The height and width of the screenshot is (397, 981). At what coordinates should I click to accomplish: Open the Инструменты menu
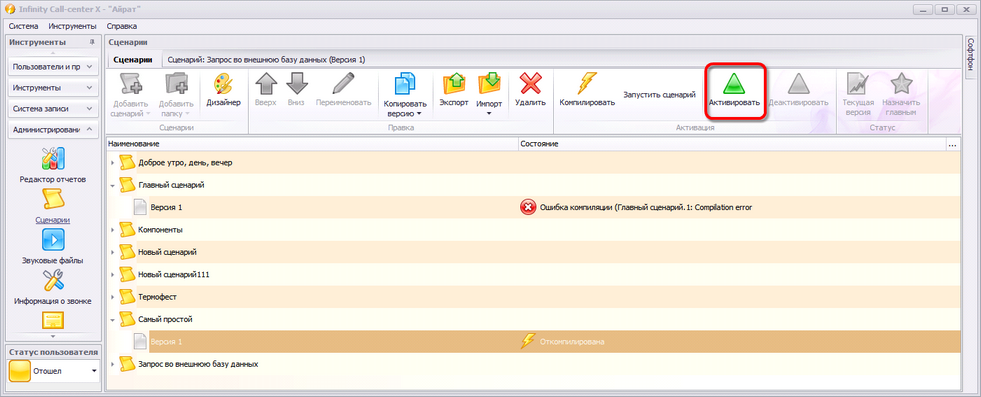click(73, 26)
